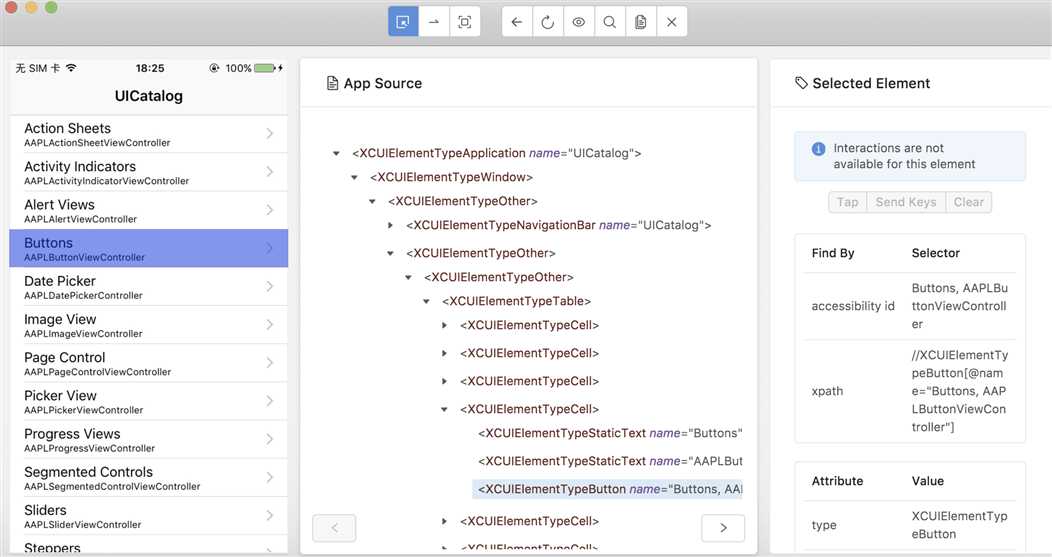Switch to Swipe By Coordinates mode
1052x557 pixels.
[x=434, y=22]
